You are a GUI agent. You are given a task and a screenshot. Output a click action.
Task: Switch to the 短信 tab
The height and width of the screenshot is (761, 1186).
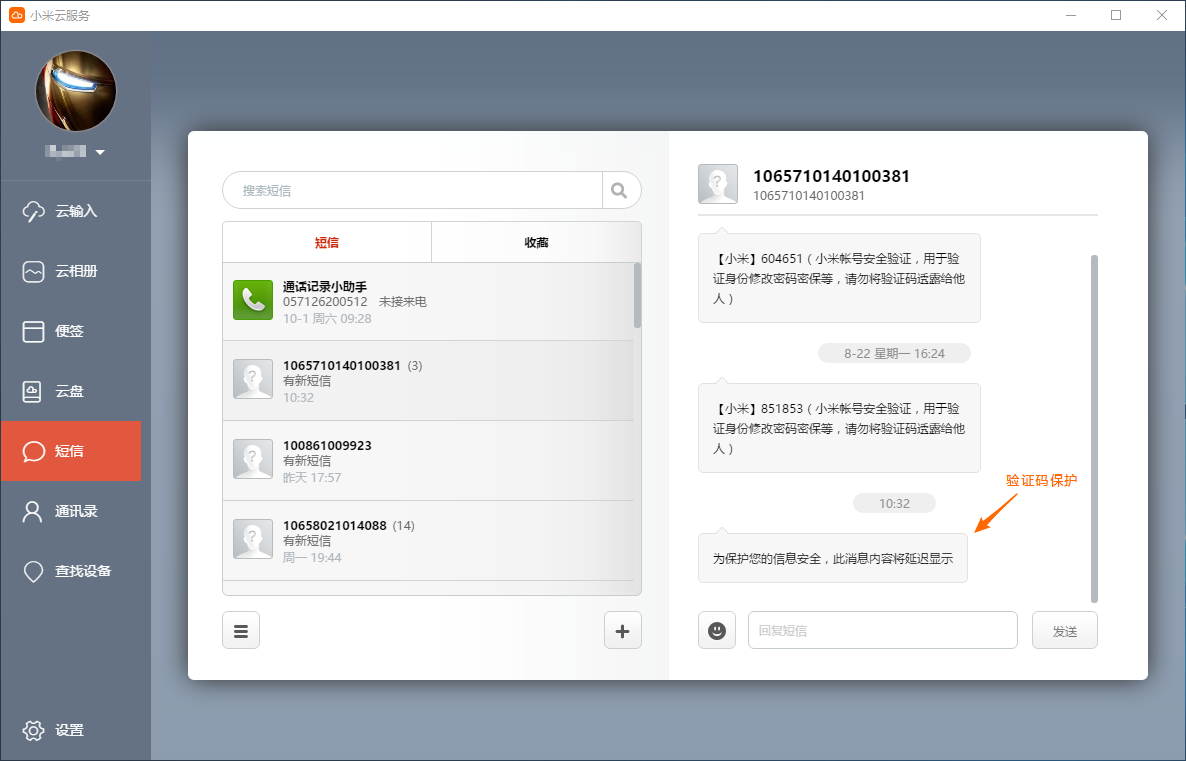click(327, 242)
